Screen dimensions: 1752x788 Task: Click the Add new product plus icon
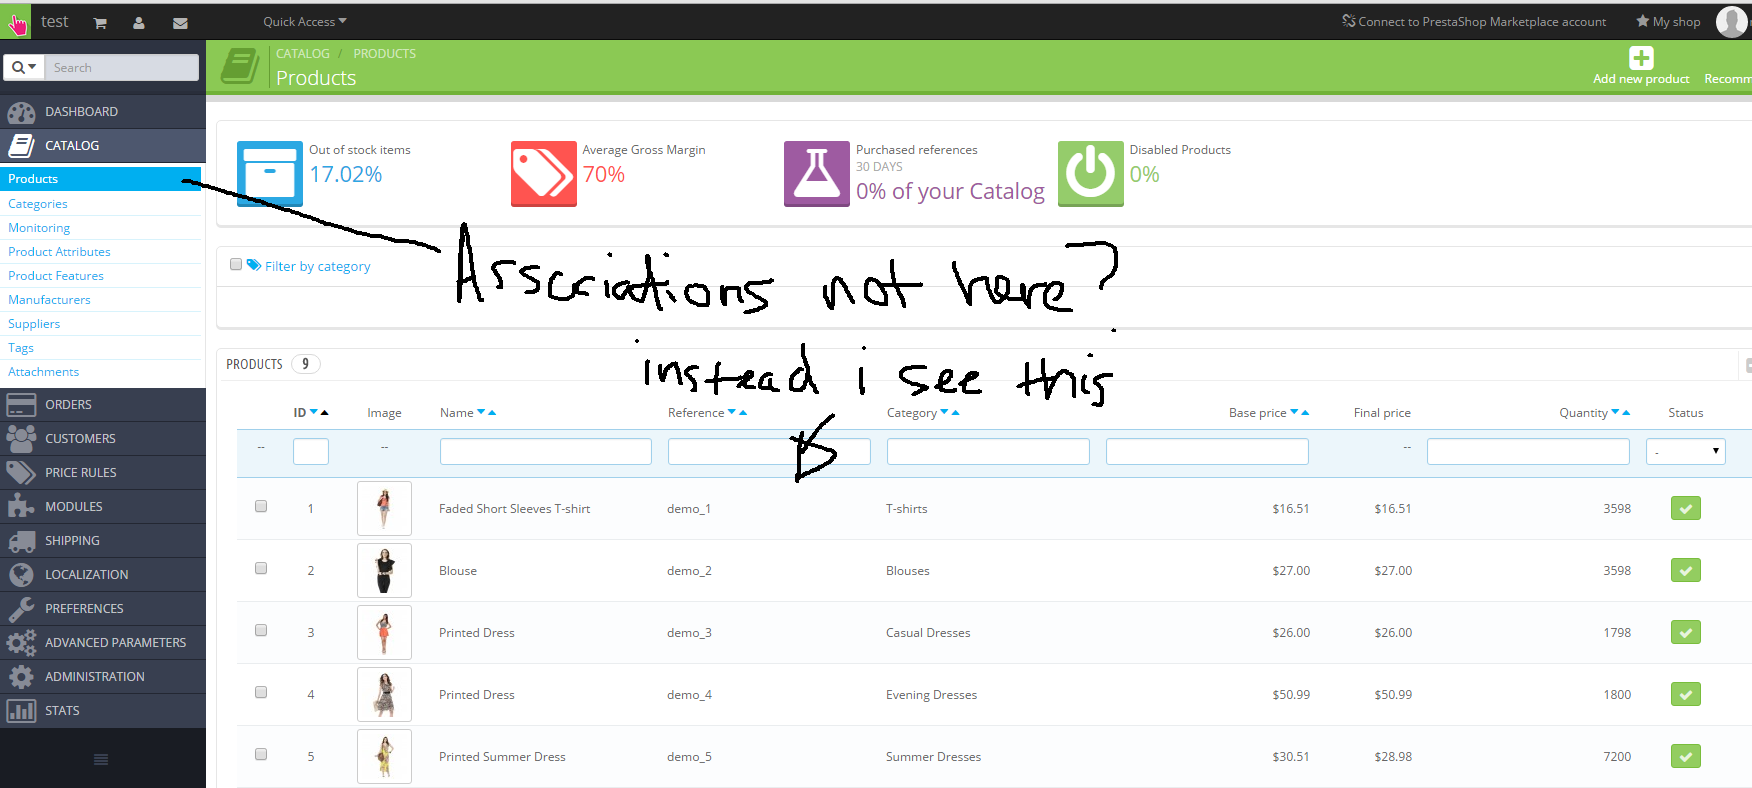1641,58
